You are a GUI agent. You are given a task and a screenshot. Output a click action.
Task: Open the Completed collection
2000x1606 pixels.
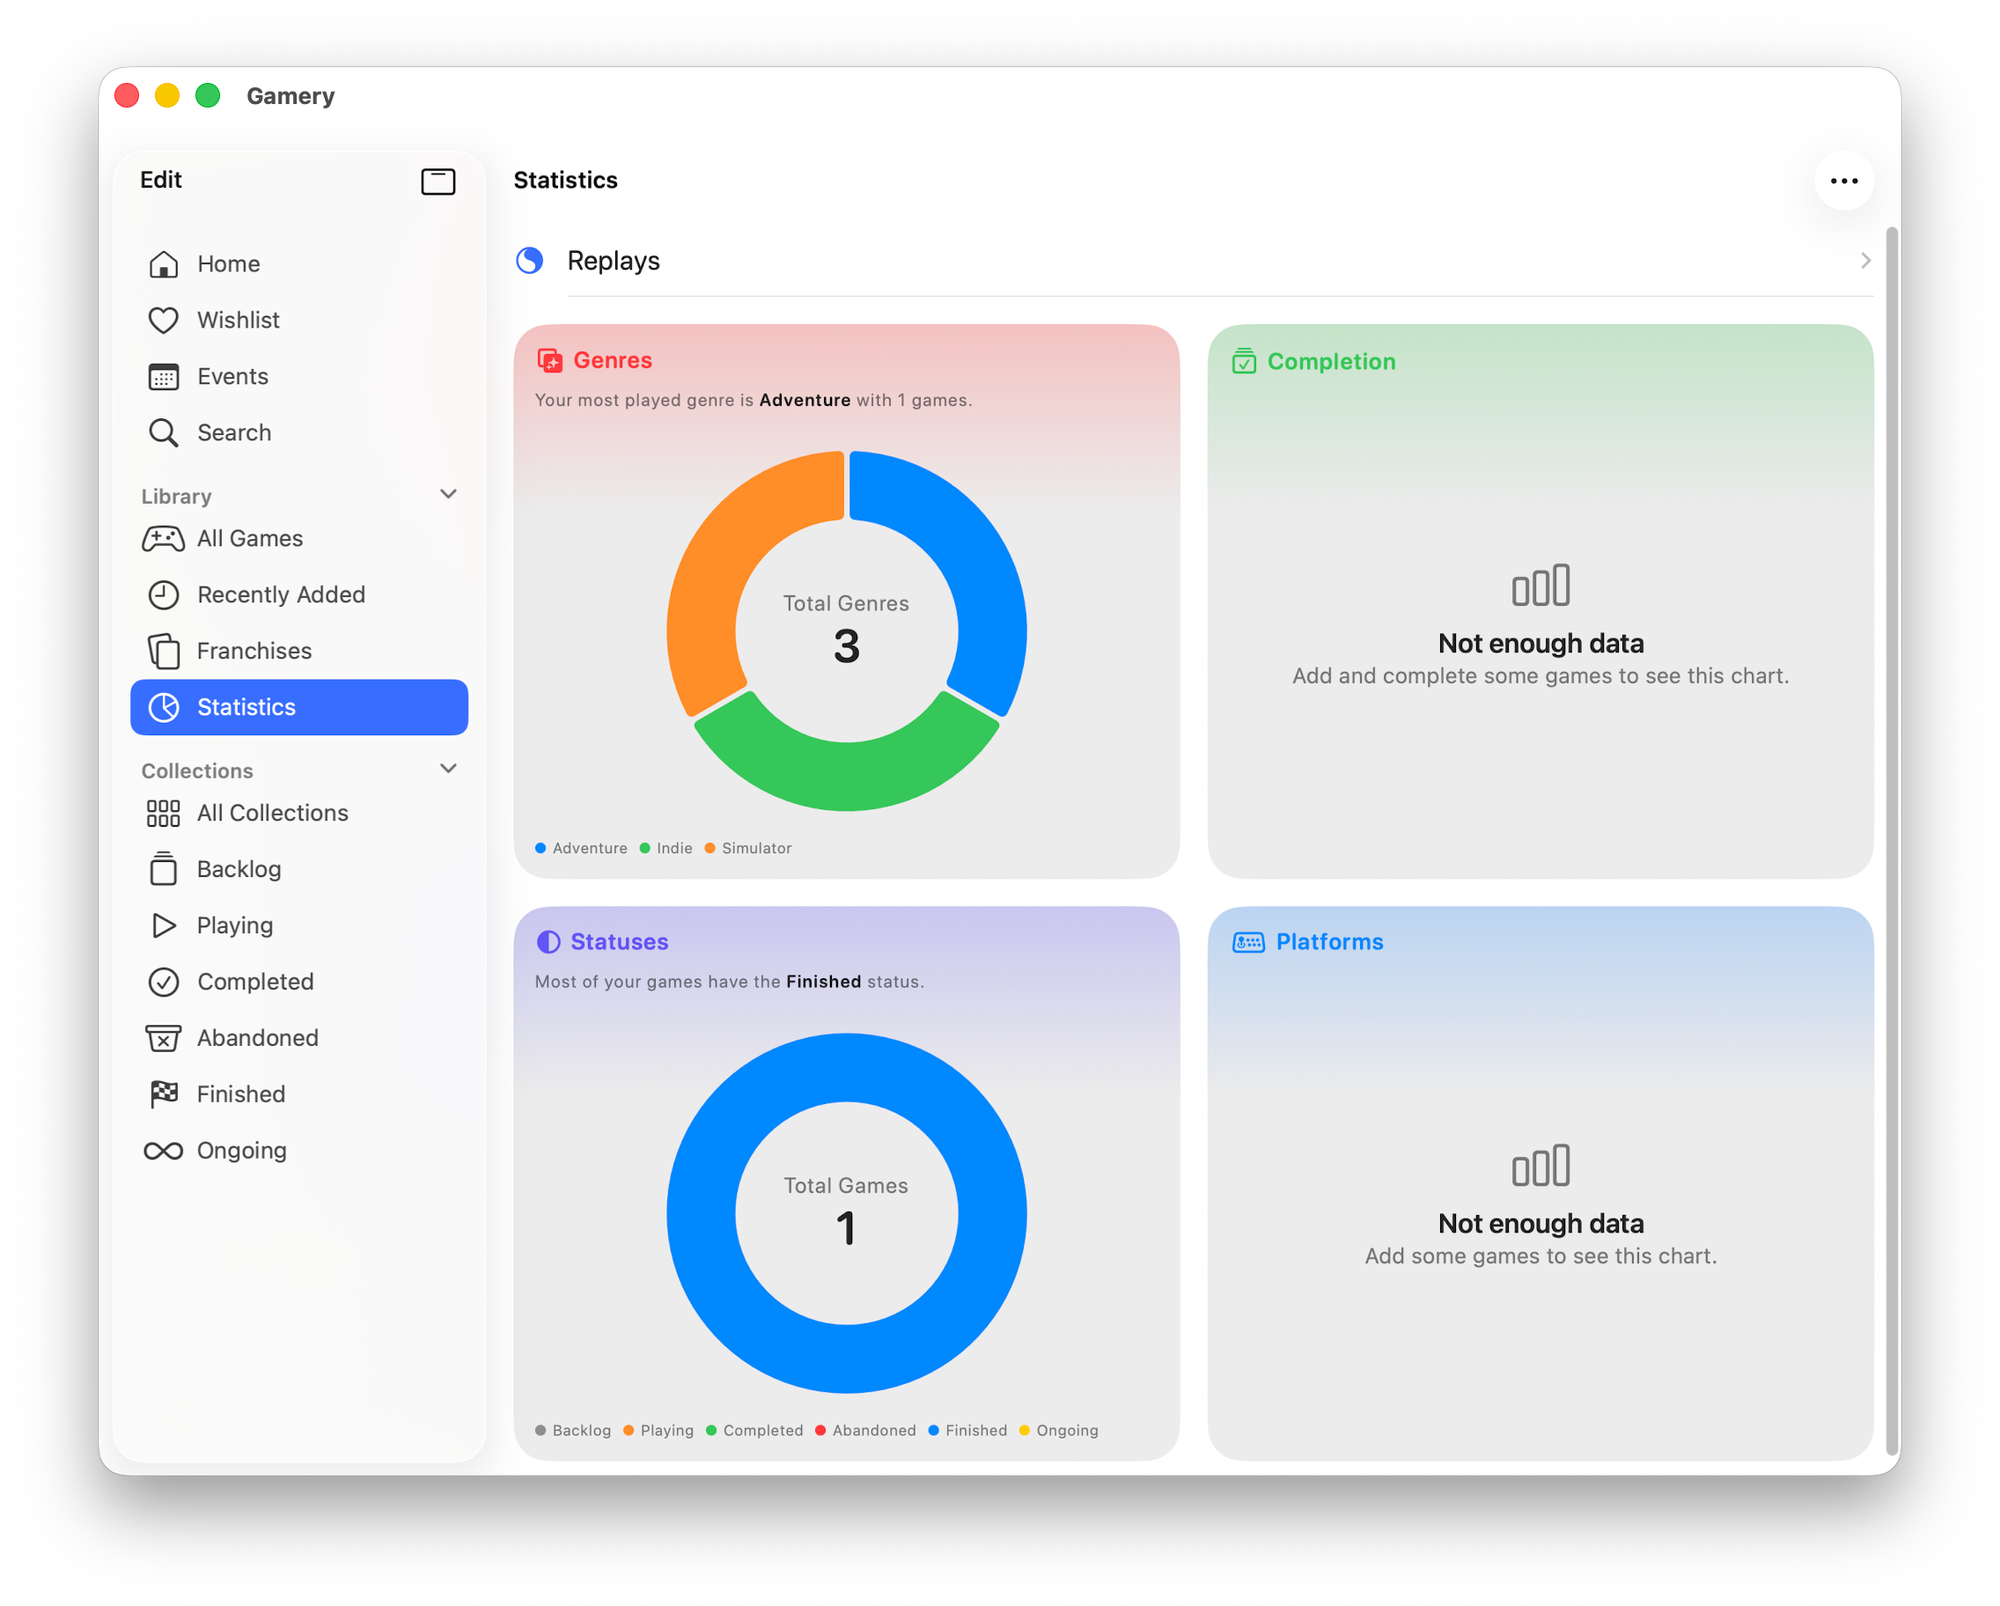coord(255,982)
